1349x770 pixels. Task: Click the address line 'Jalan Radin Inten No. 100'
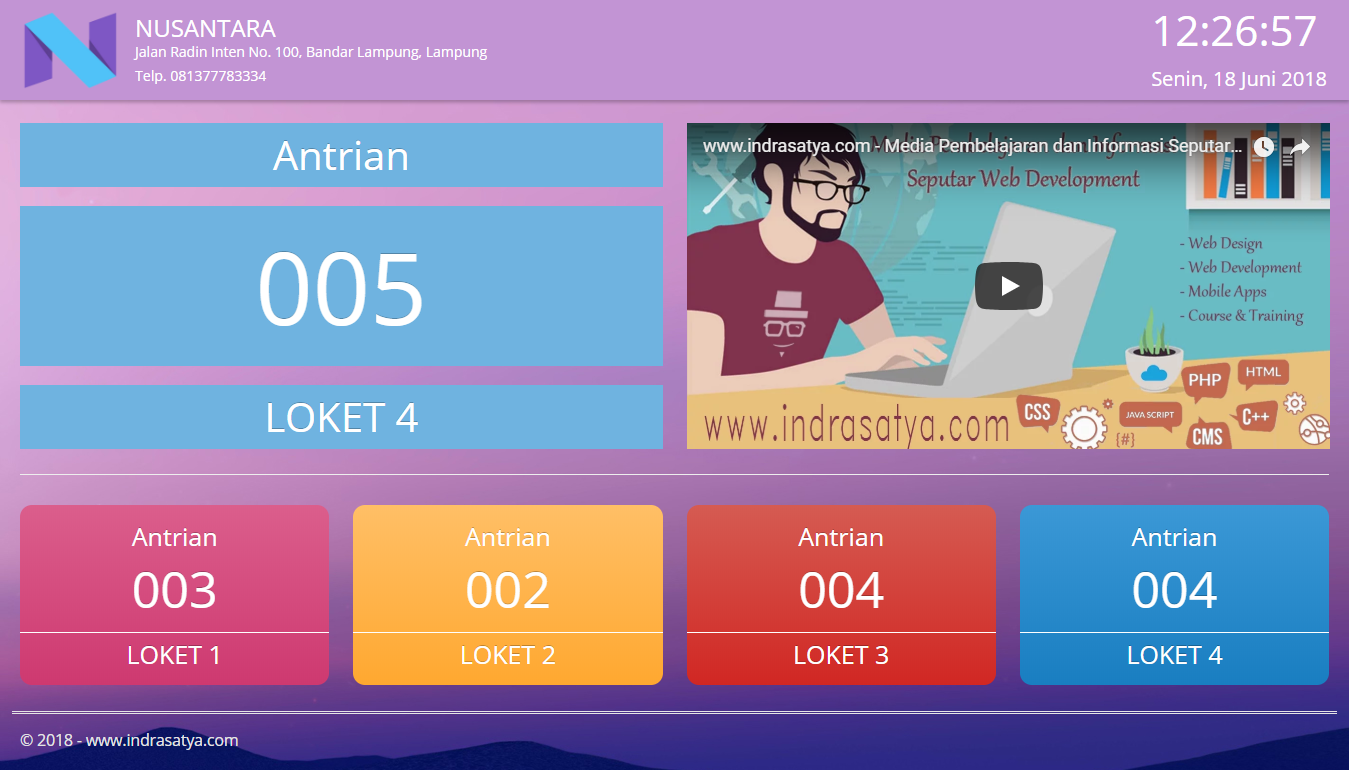[311, 52]
